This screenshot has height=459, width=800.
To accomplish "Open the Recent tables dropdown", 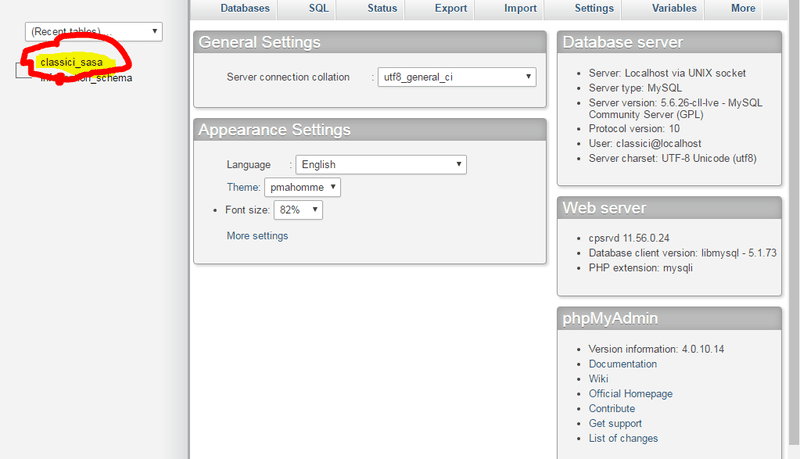I will tap(93, 32).
